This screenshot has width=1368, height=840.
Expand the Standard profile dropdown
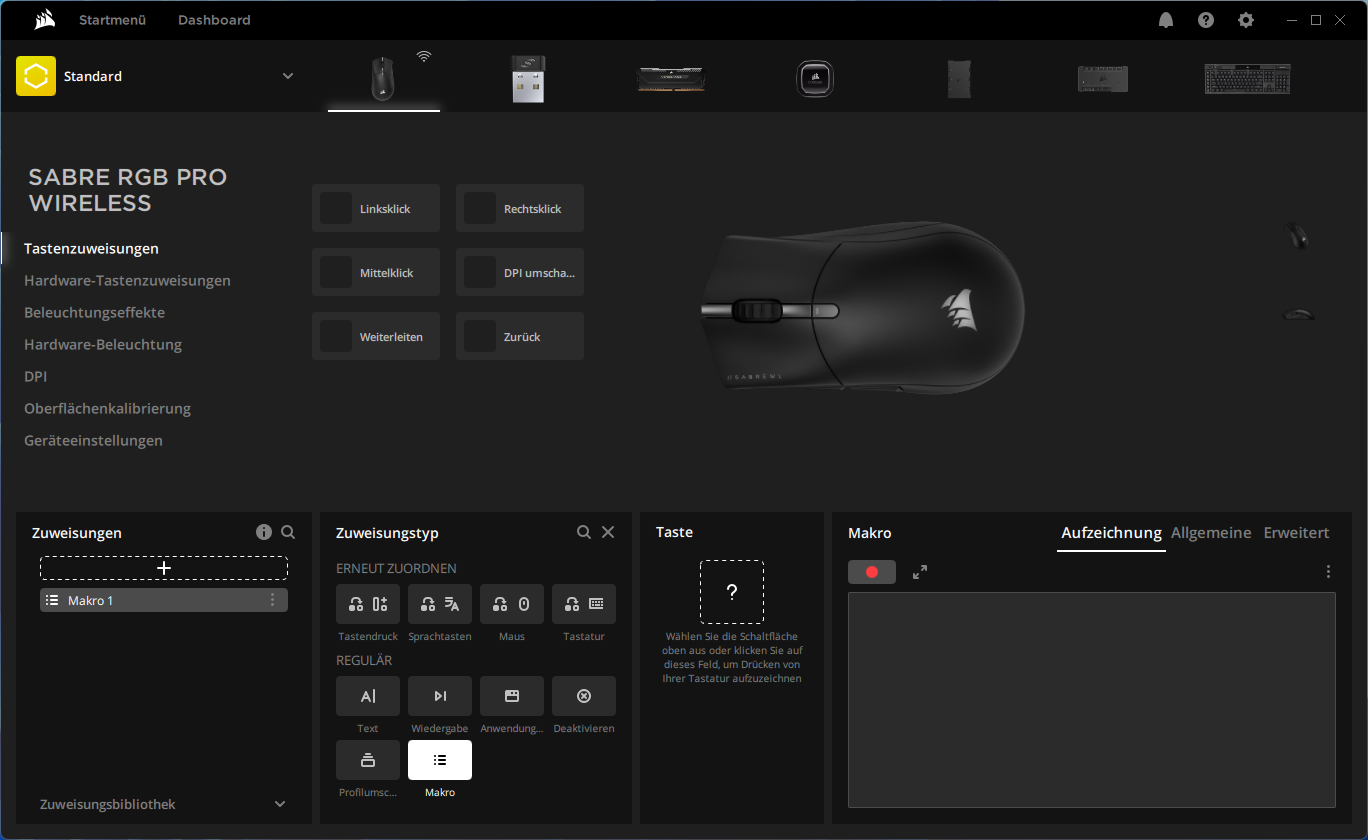(288, 76)
